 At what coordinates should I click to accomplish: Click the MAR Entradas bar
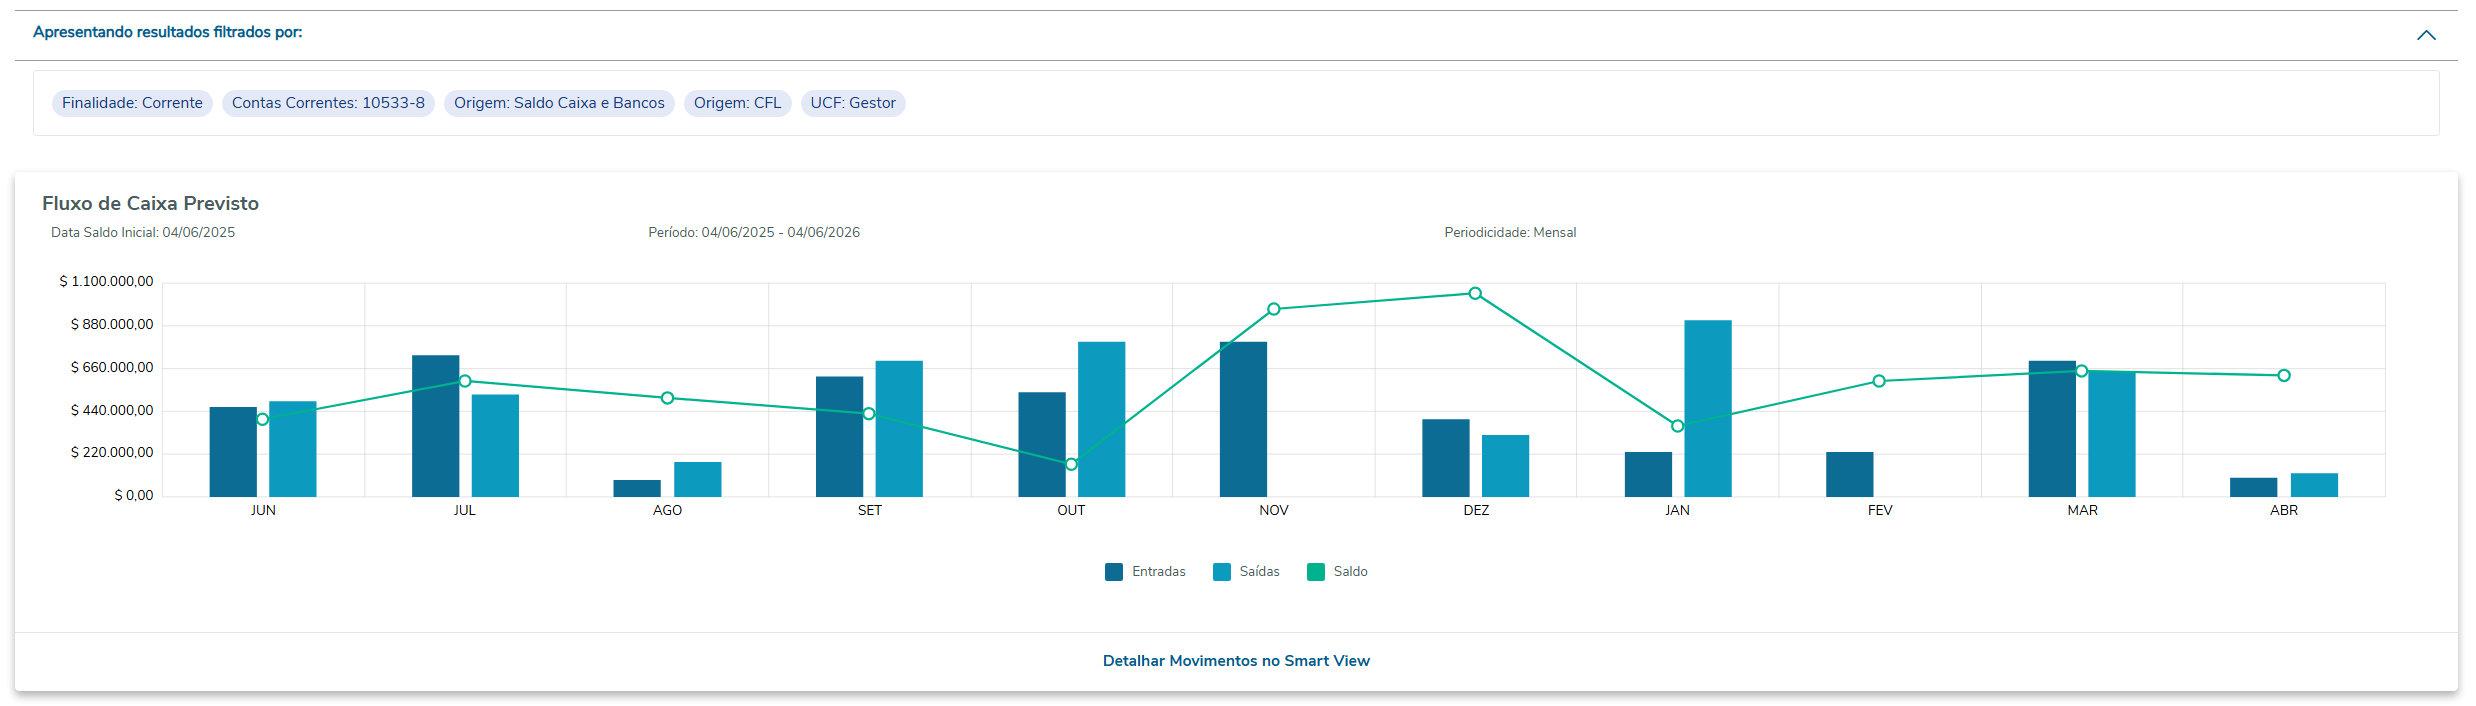[2052, 429]
